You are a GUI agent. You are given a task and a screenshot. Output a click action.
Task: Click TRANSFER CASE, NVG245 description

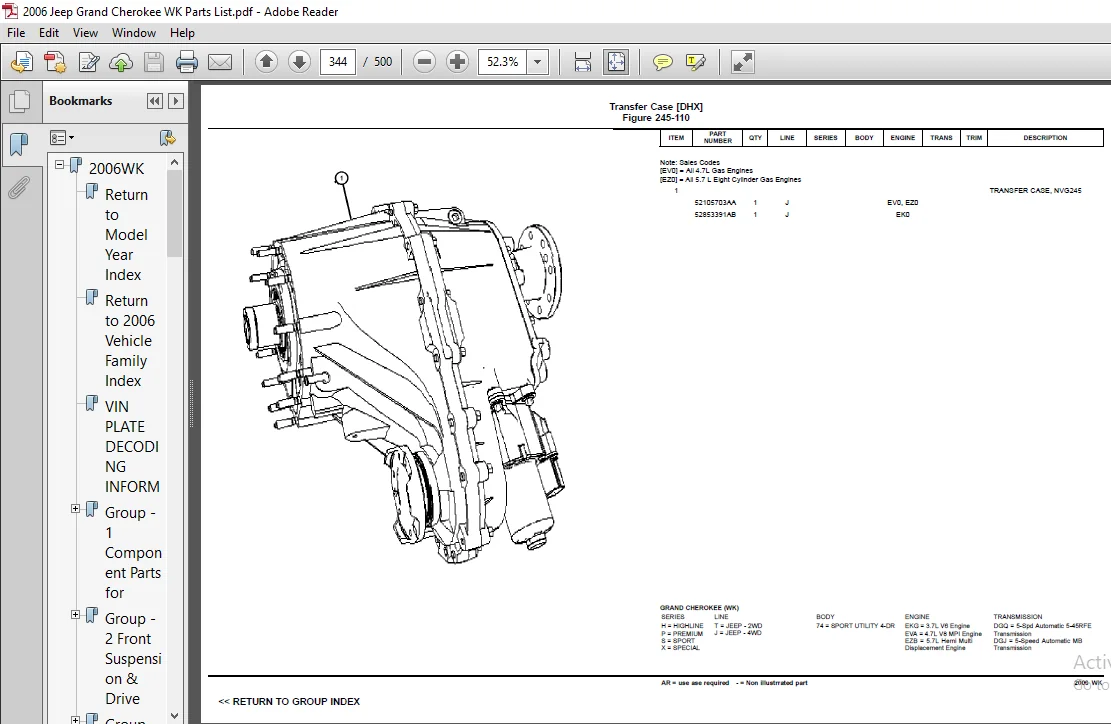(x=1035, y=191)
